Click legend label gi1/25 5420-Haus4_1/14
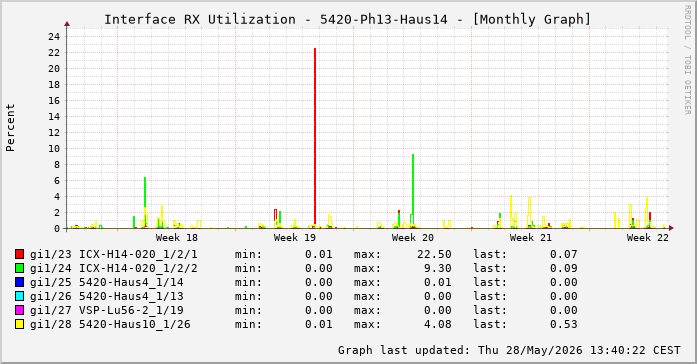This screenshot has width=697, height=364. click(107, 283)
